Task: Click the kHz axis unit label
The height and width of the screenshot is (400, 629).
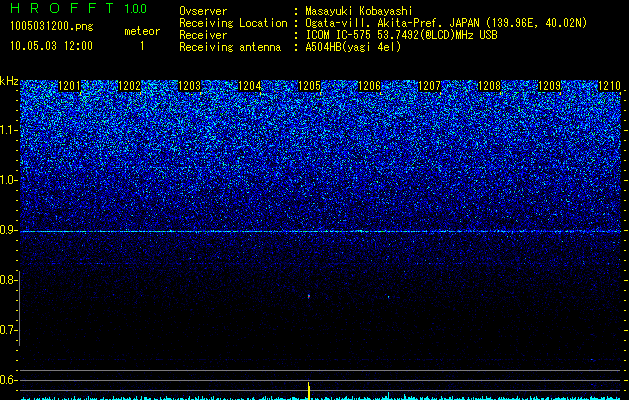Action: coord(9,81)
